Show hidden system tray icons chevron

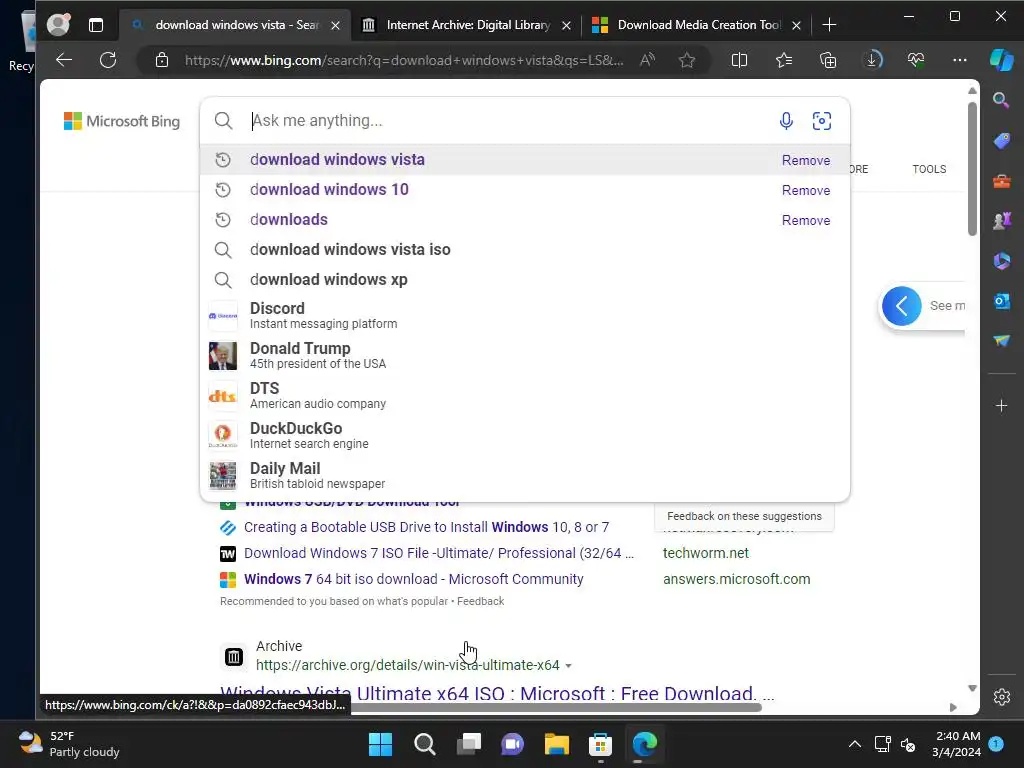pyautogui.click(x=854, y=744)
